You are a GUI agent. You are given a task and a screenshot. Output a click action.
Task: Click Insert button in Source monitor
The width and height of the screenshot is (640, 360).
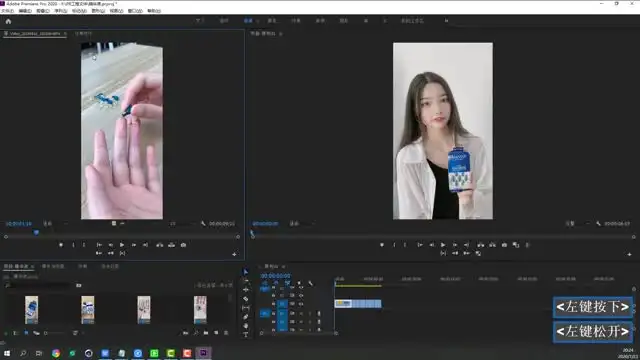(160, 245)
